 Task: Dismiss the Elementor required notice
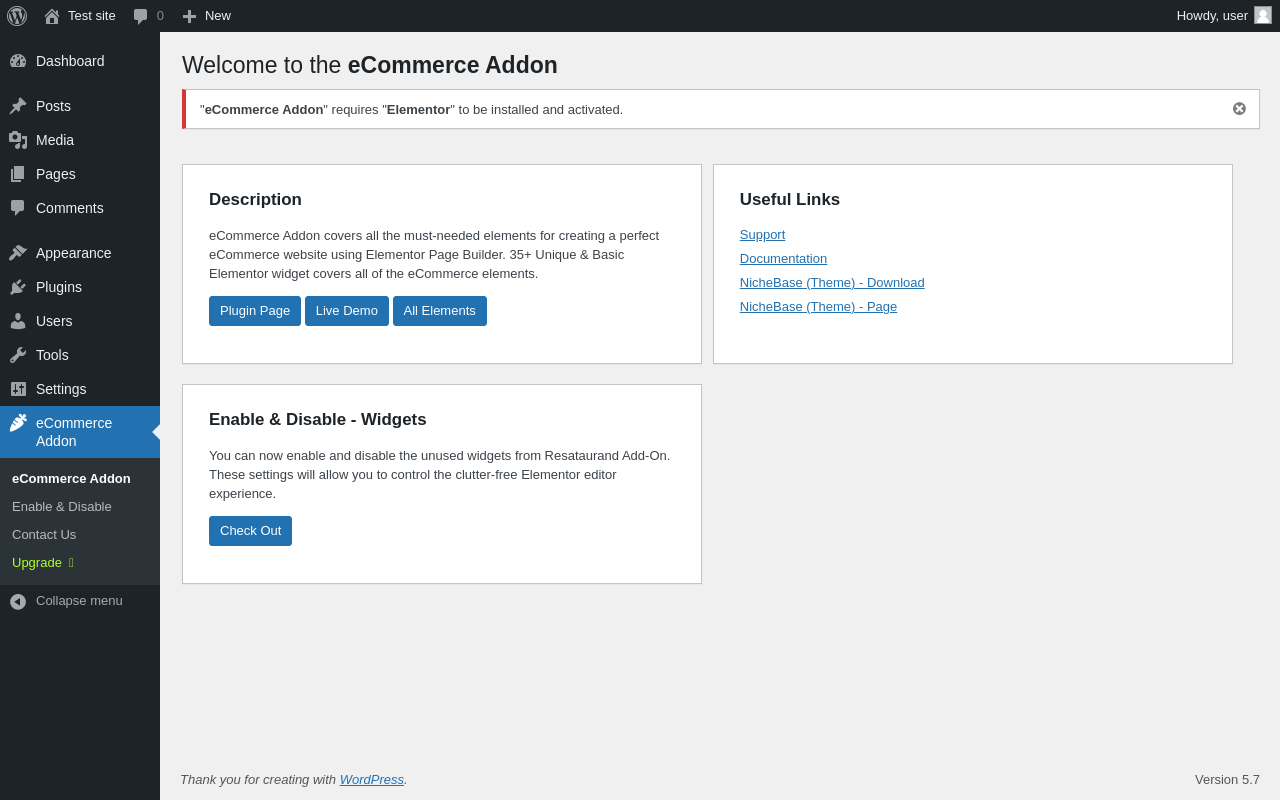tap(1239, 109)
